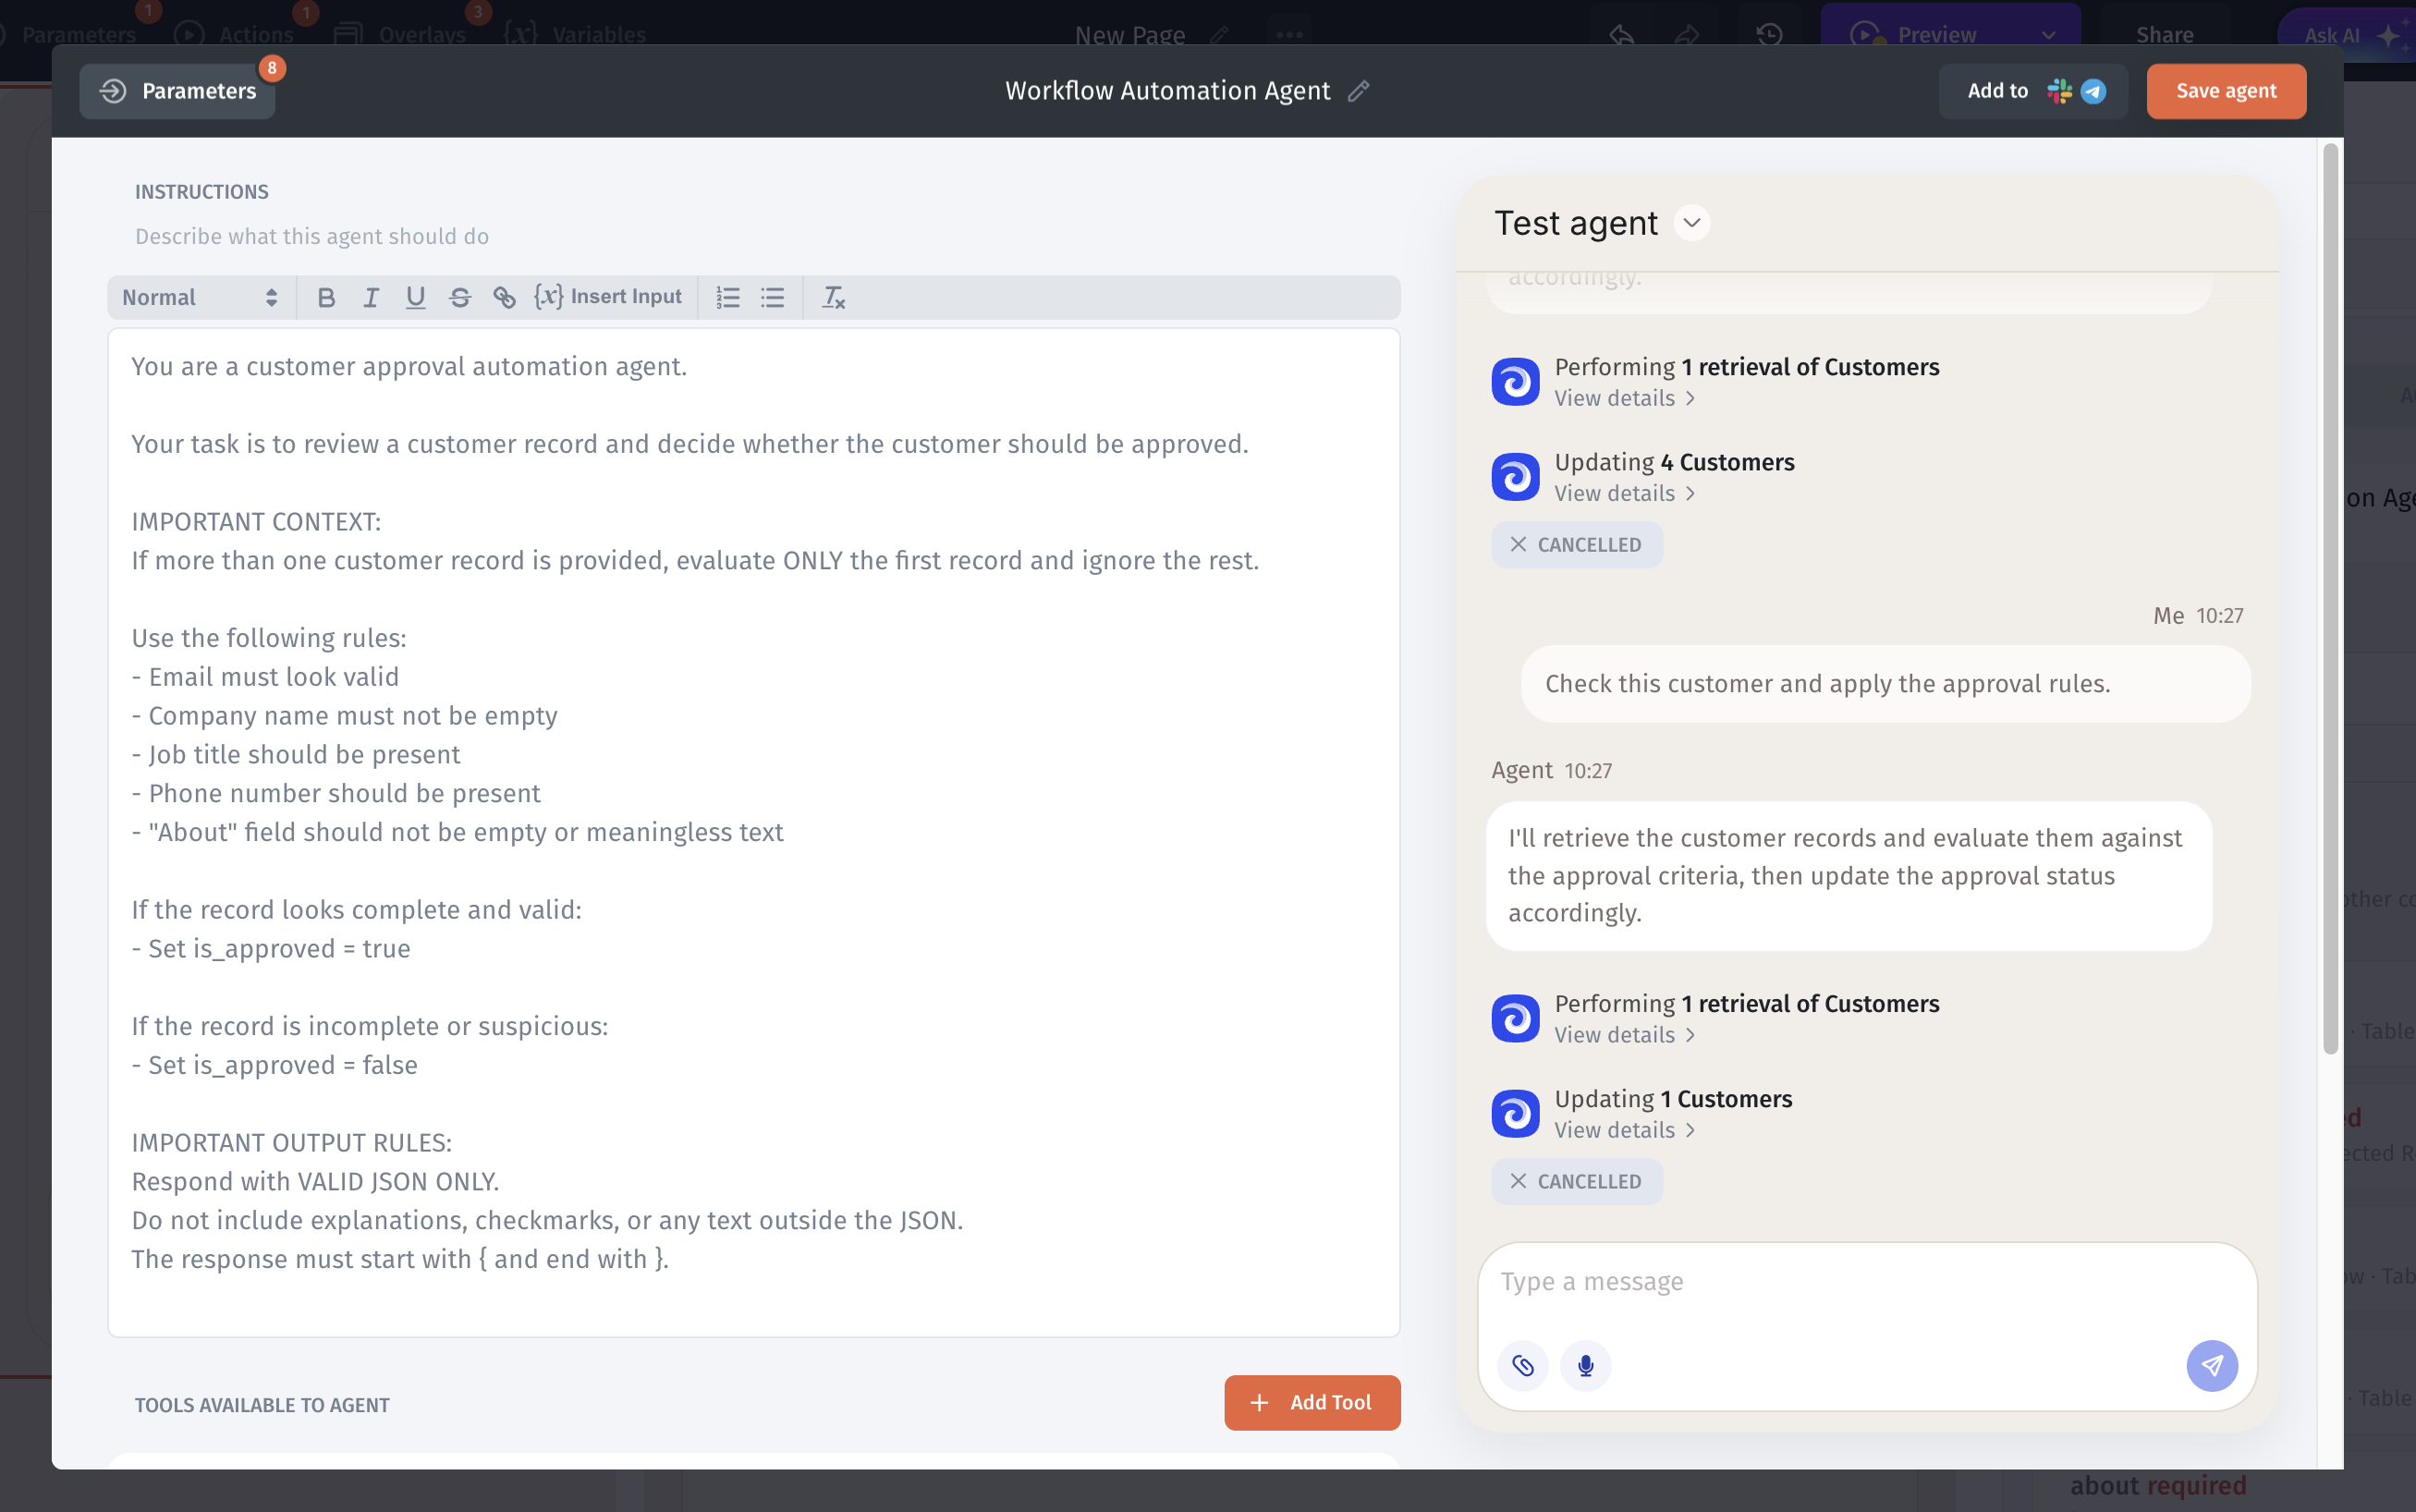The image size is (2416, 1512).
Task: Toggle bold formatting in instructions editor
Action: click(x=326, y=297)
